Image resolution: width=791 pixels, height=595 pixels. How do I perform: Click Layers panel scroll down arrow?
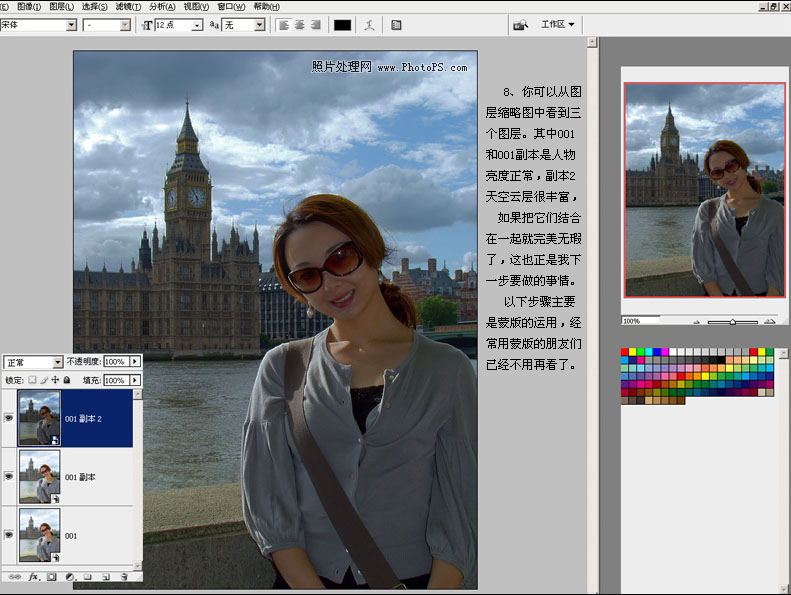point(138,566)
